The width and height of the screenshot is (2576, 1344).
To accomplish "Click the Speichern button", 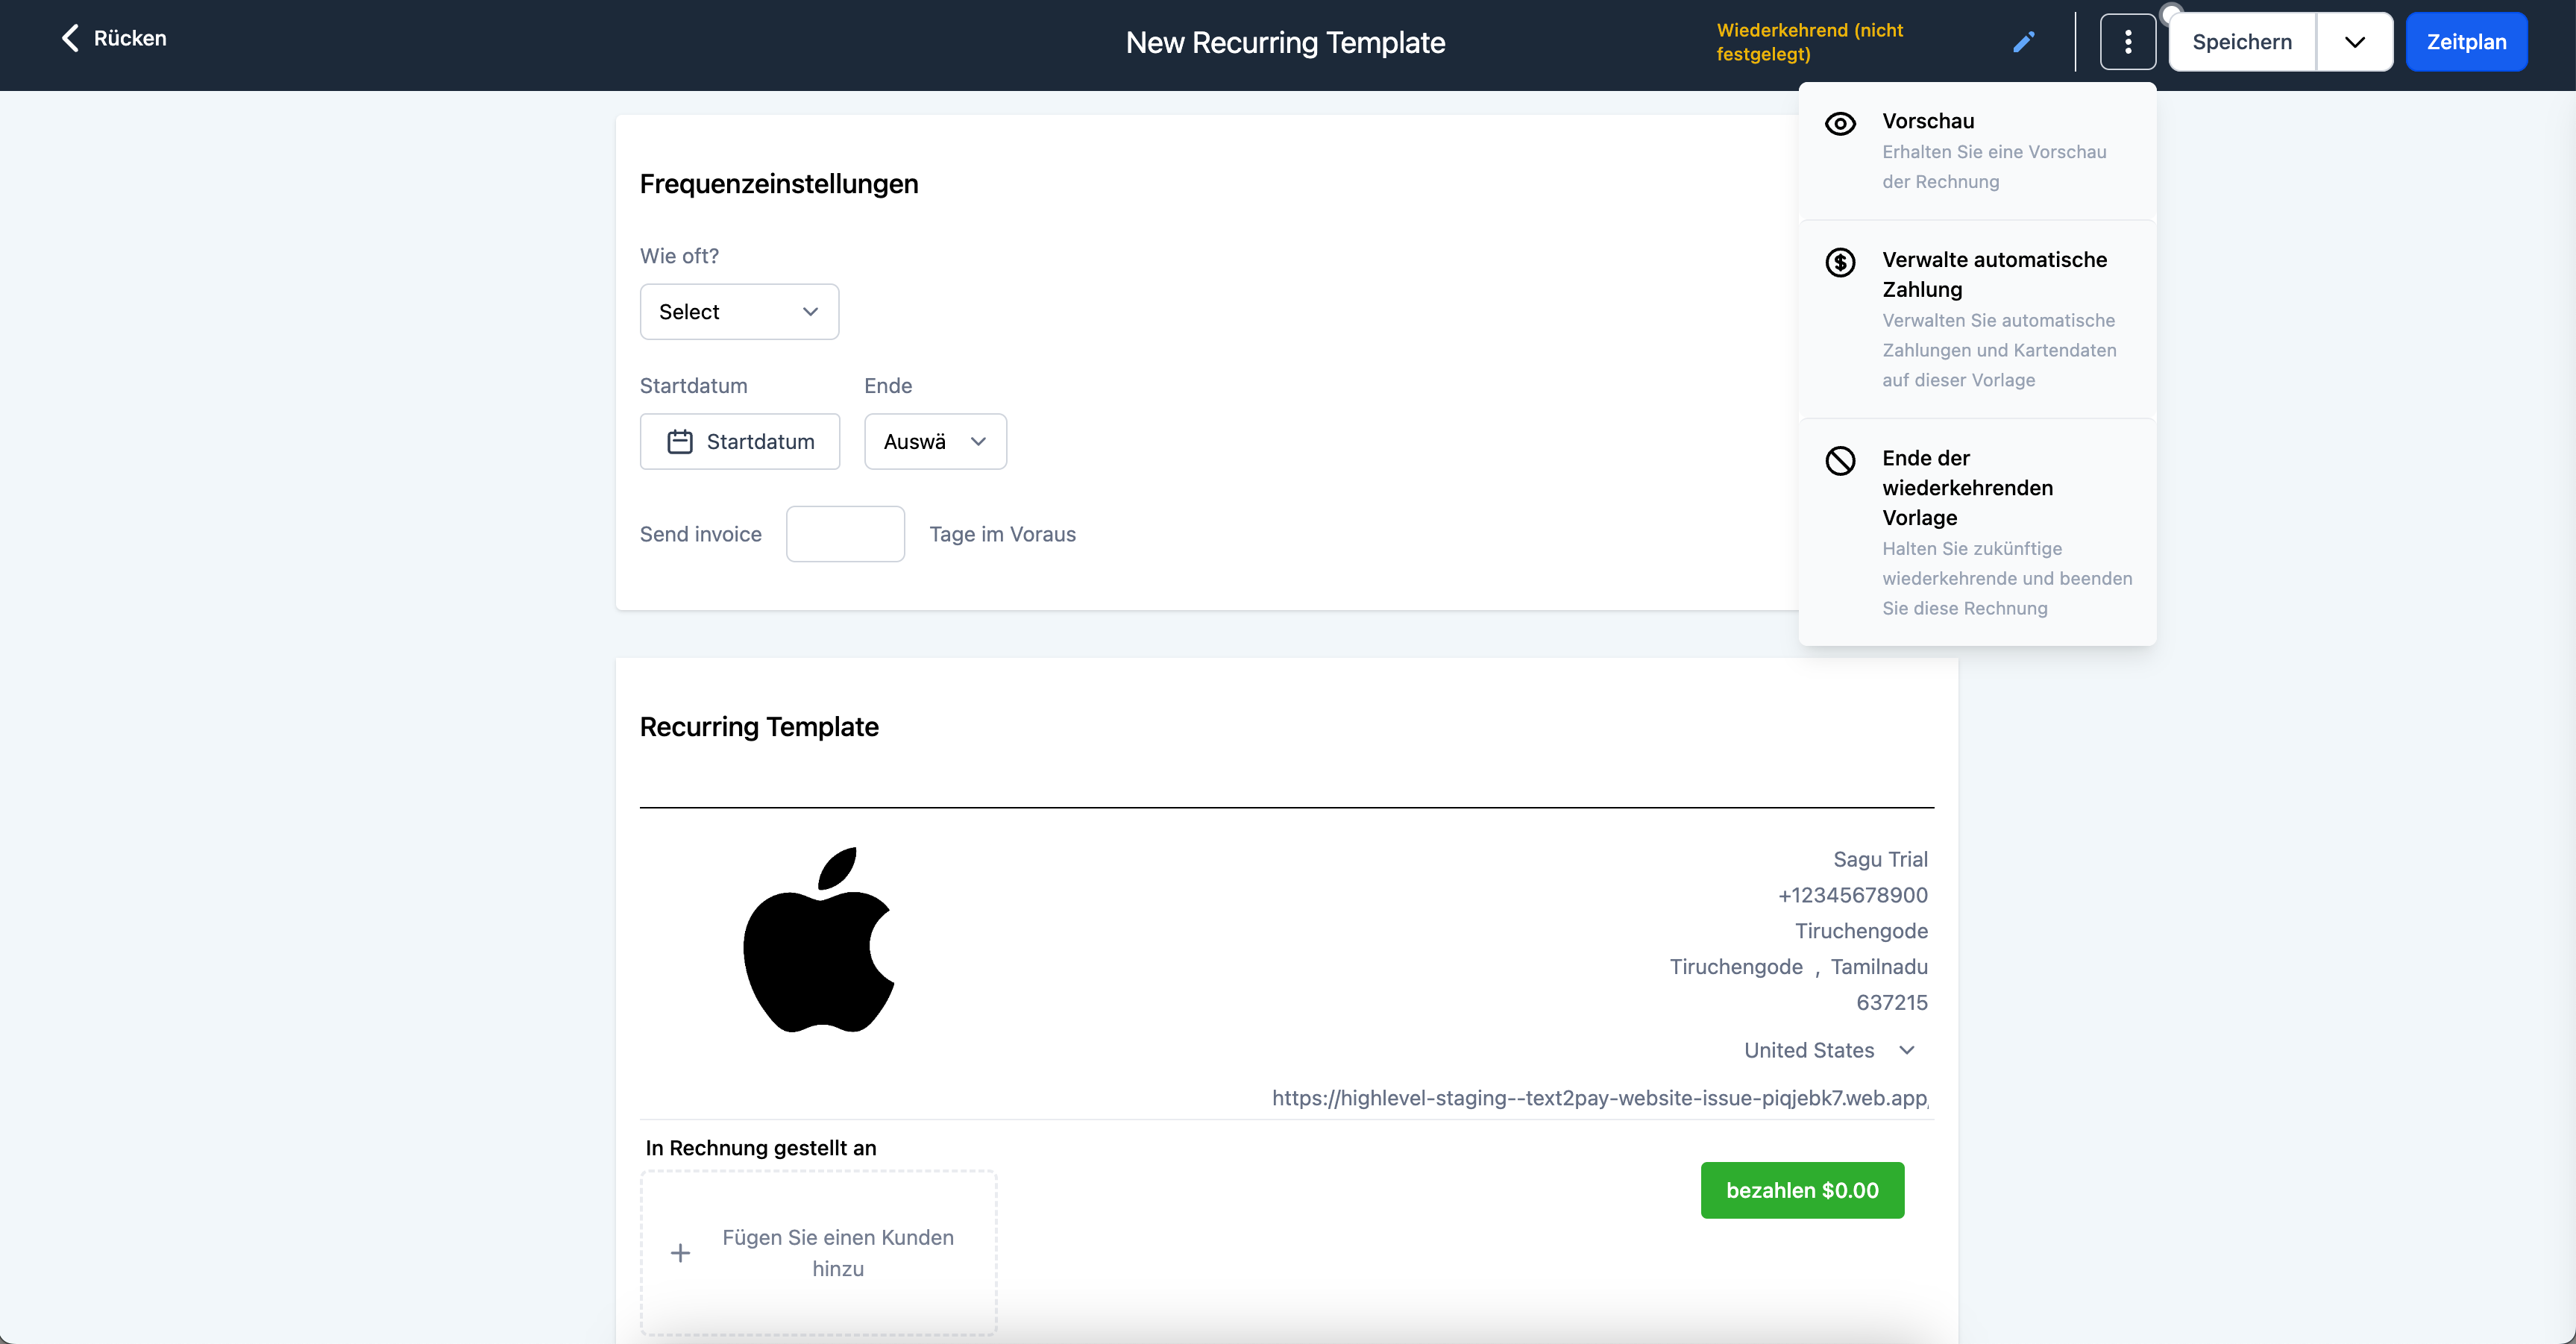I will coord(2242,42).
